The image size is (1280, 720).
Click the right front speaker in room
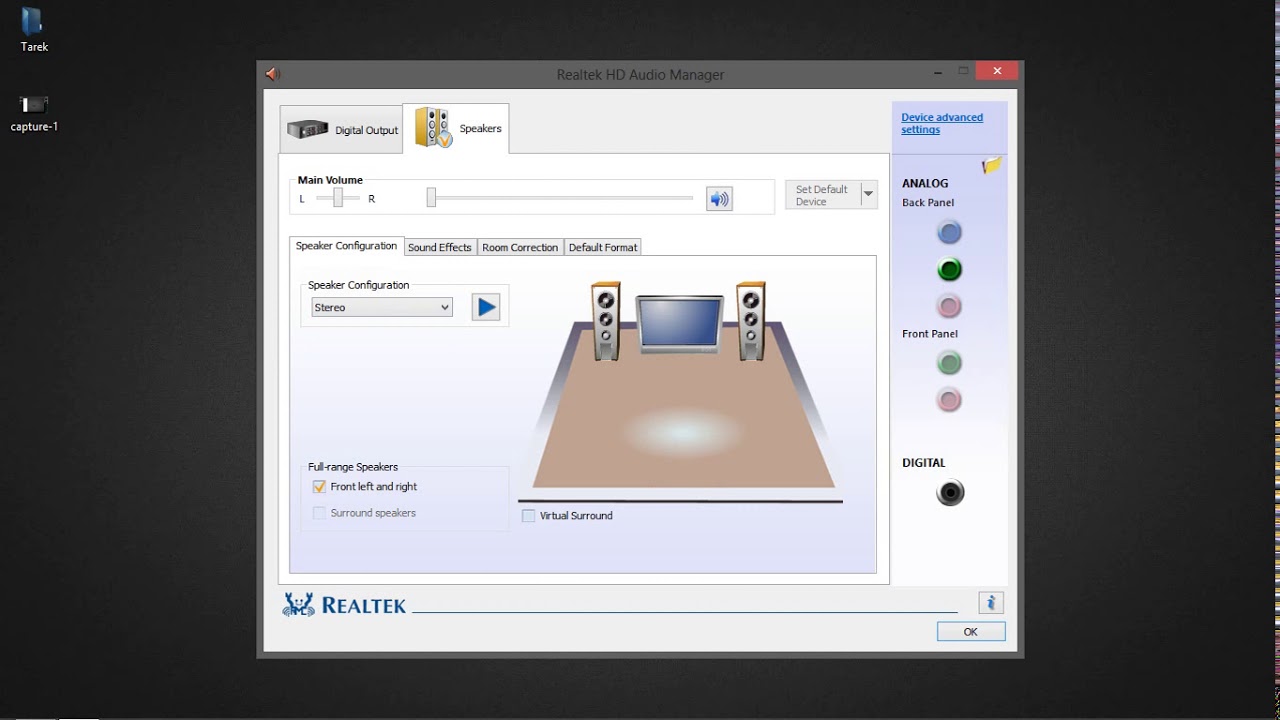tap(751, 321)
